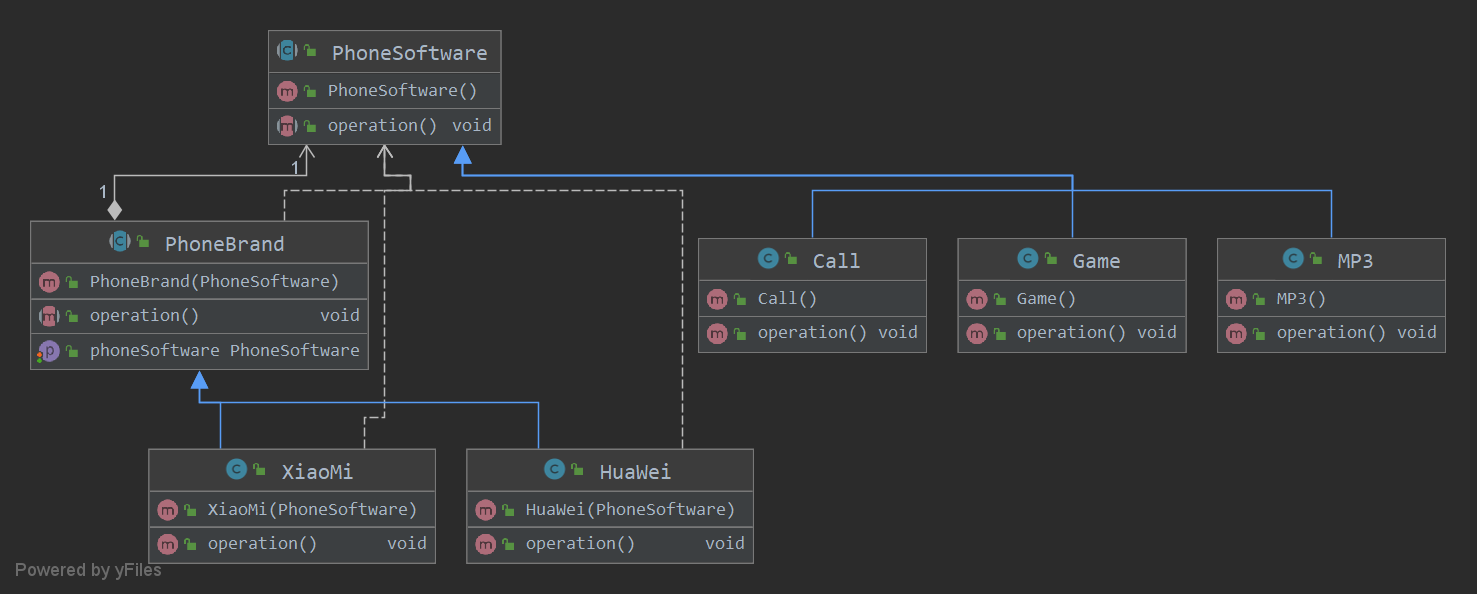
Task: Click the XiaoMi(PhoneSoftware) constructor icon
Action: pos(167,510)
